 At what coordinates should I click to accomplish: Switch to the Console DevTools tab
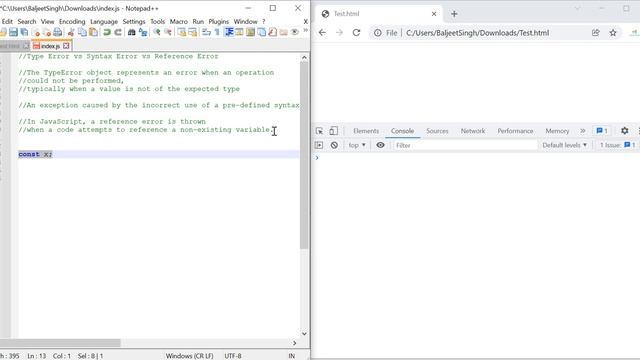coord(402,131)
